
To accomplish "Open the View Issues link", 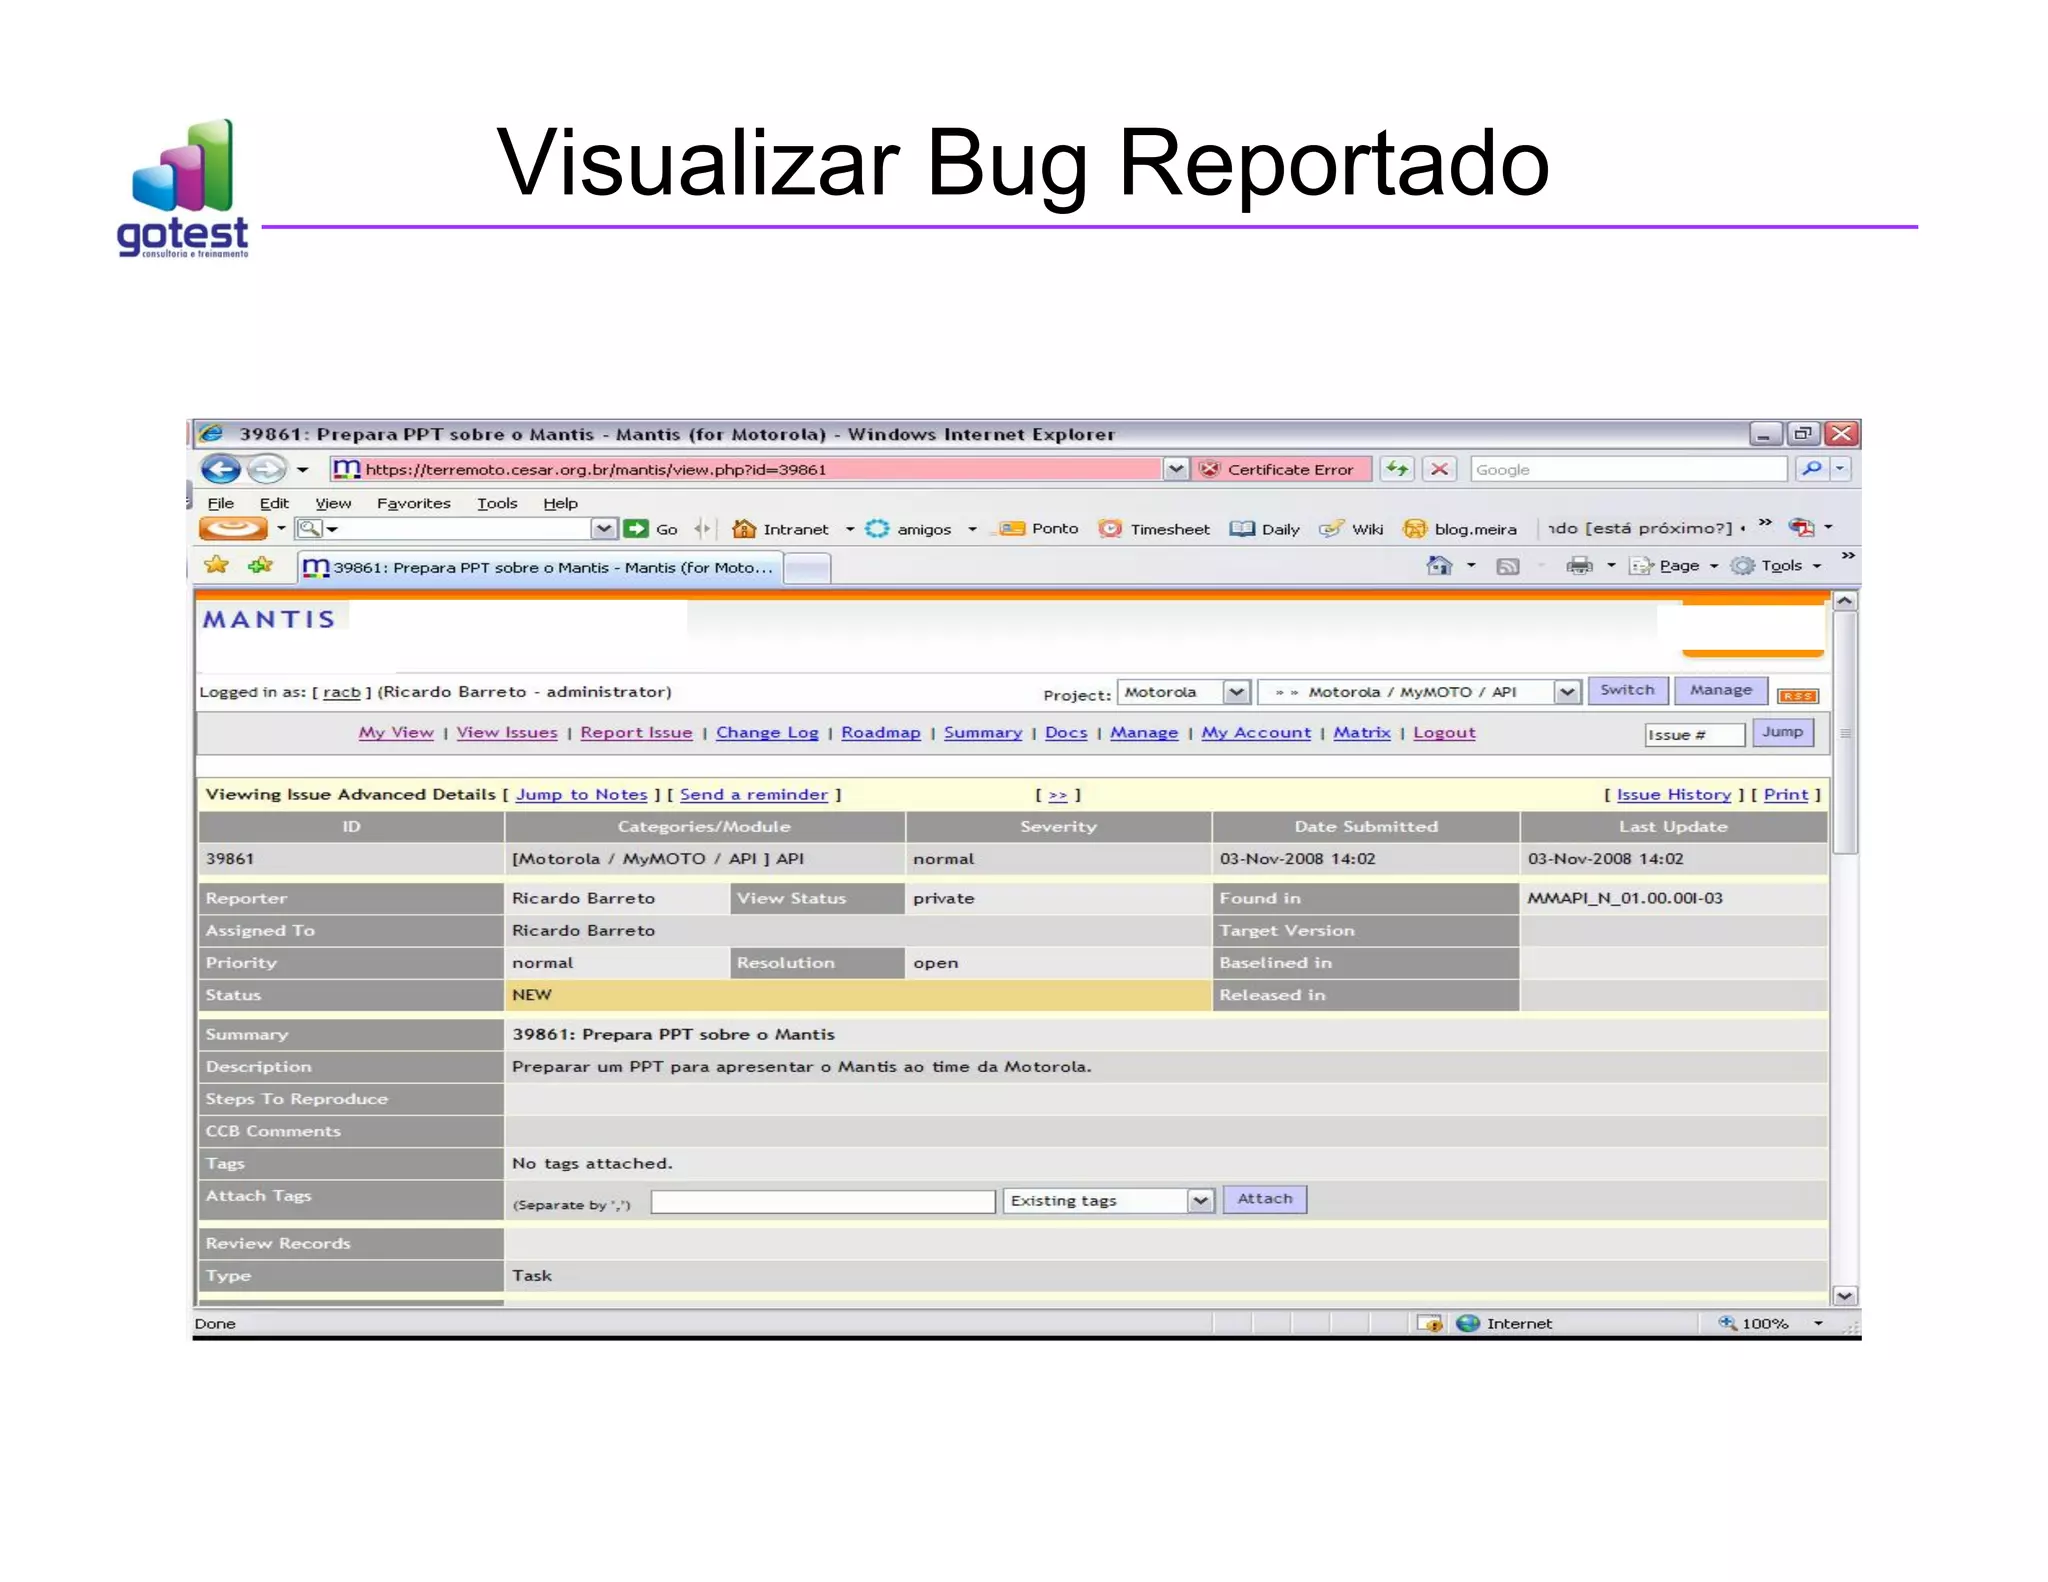I will point(507,732).
